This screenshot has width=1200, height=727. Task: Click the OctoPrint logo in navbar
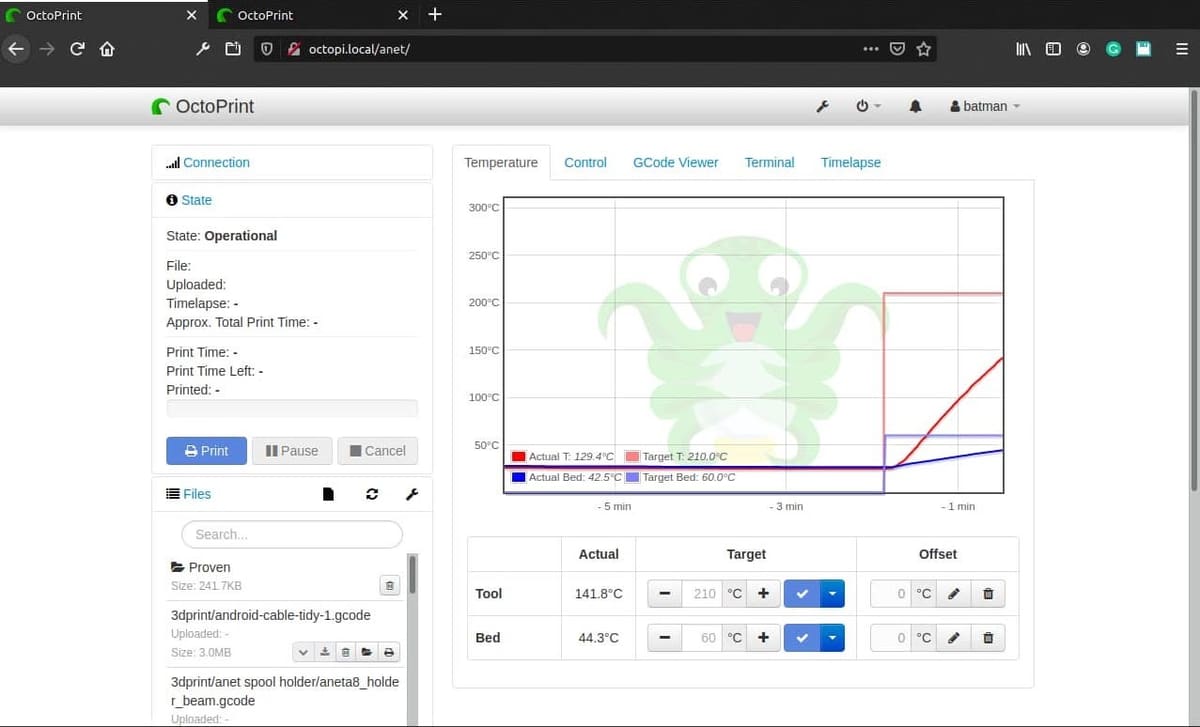tap(203, 106)
